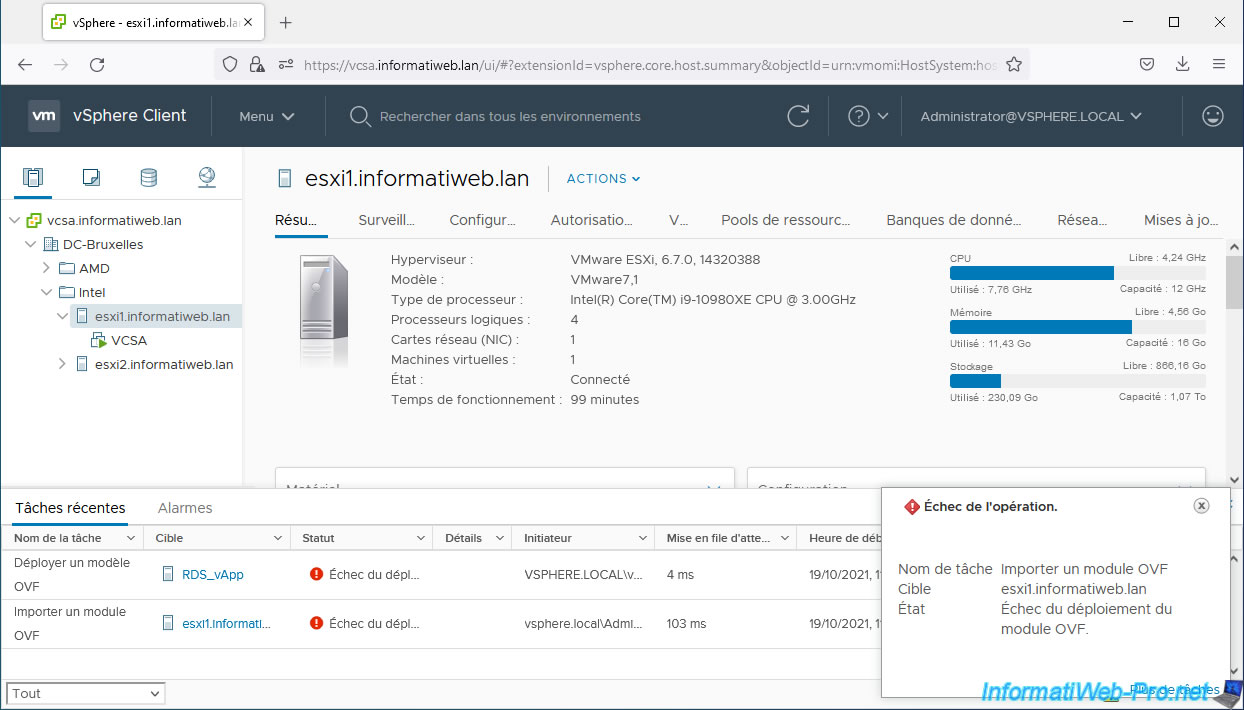
Task: Open the Résea... tab
Action: 1082,220
